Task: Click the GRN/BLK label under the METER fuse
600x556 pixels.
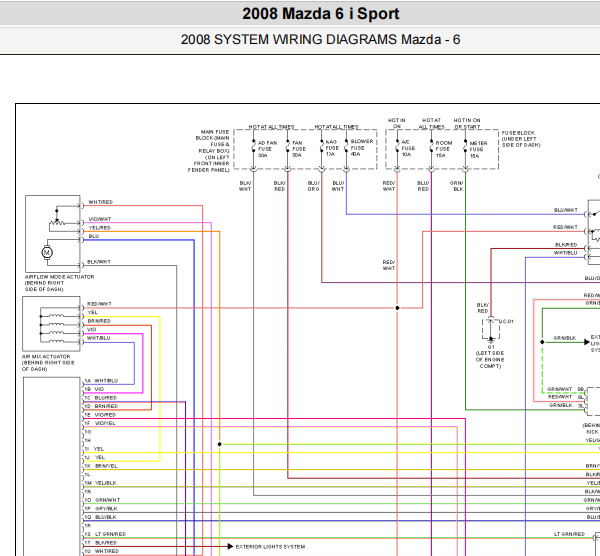Action: tap(457, 186)
